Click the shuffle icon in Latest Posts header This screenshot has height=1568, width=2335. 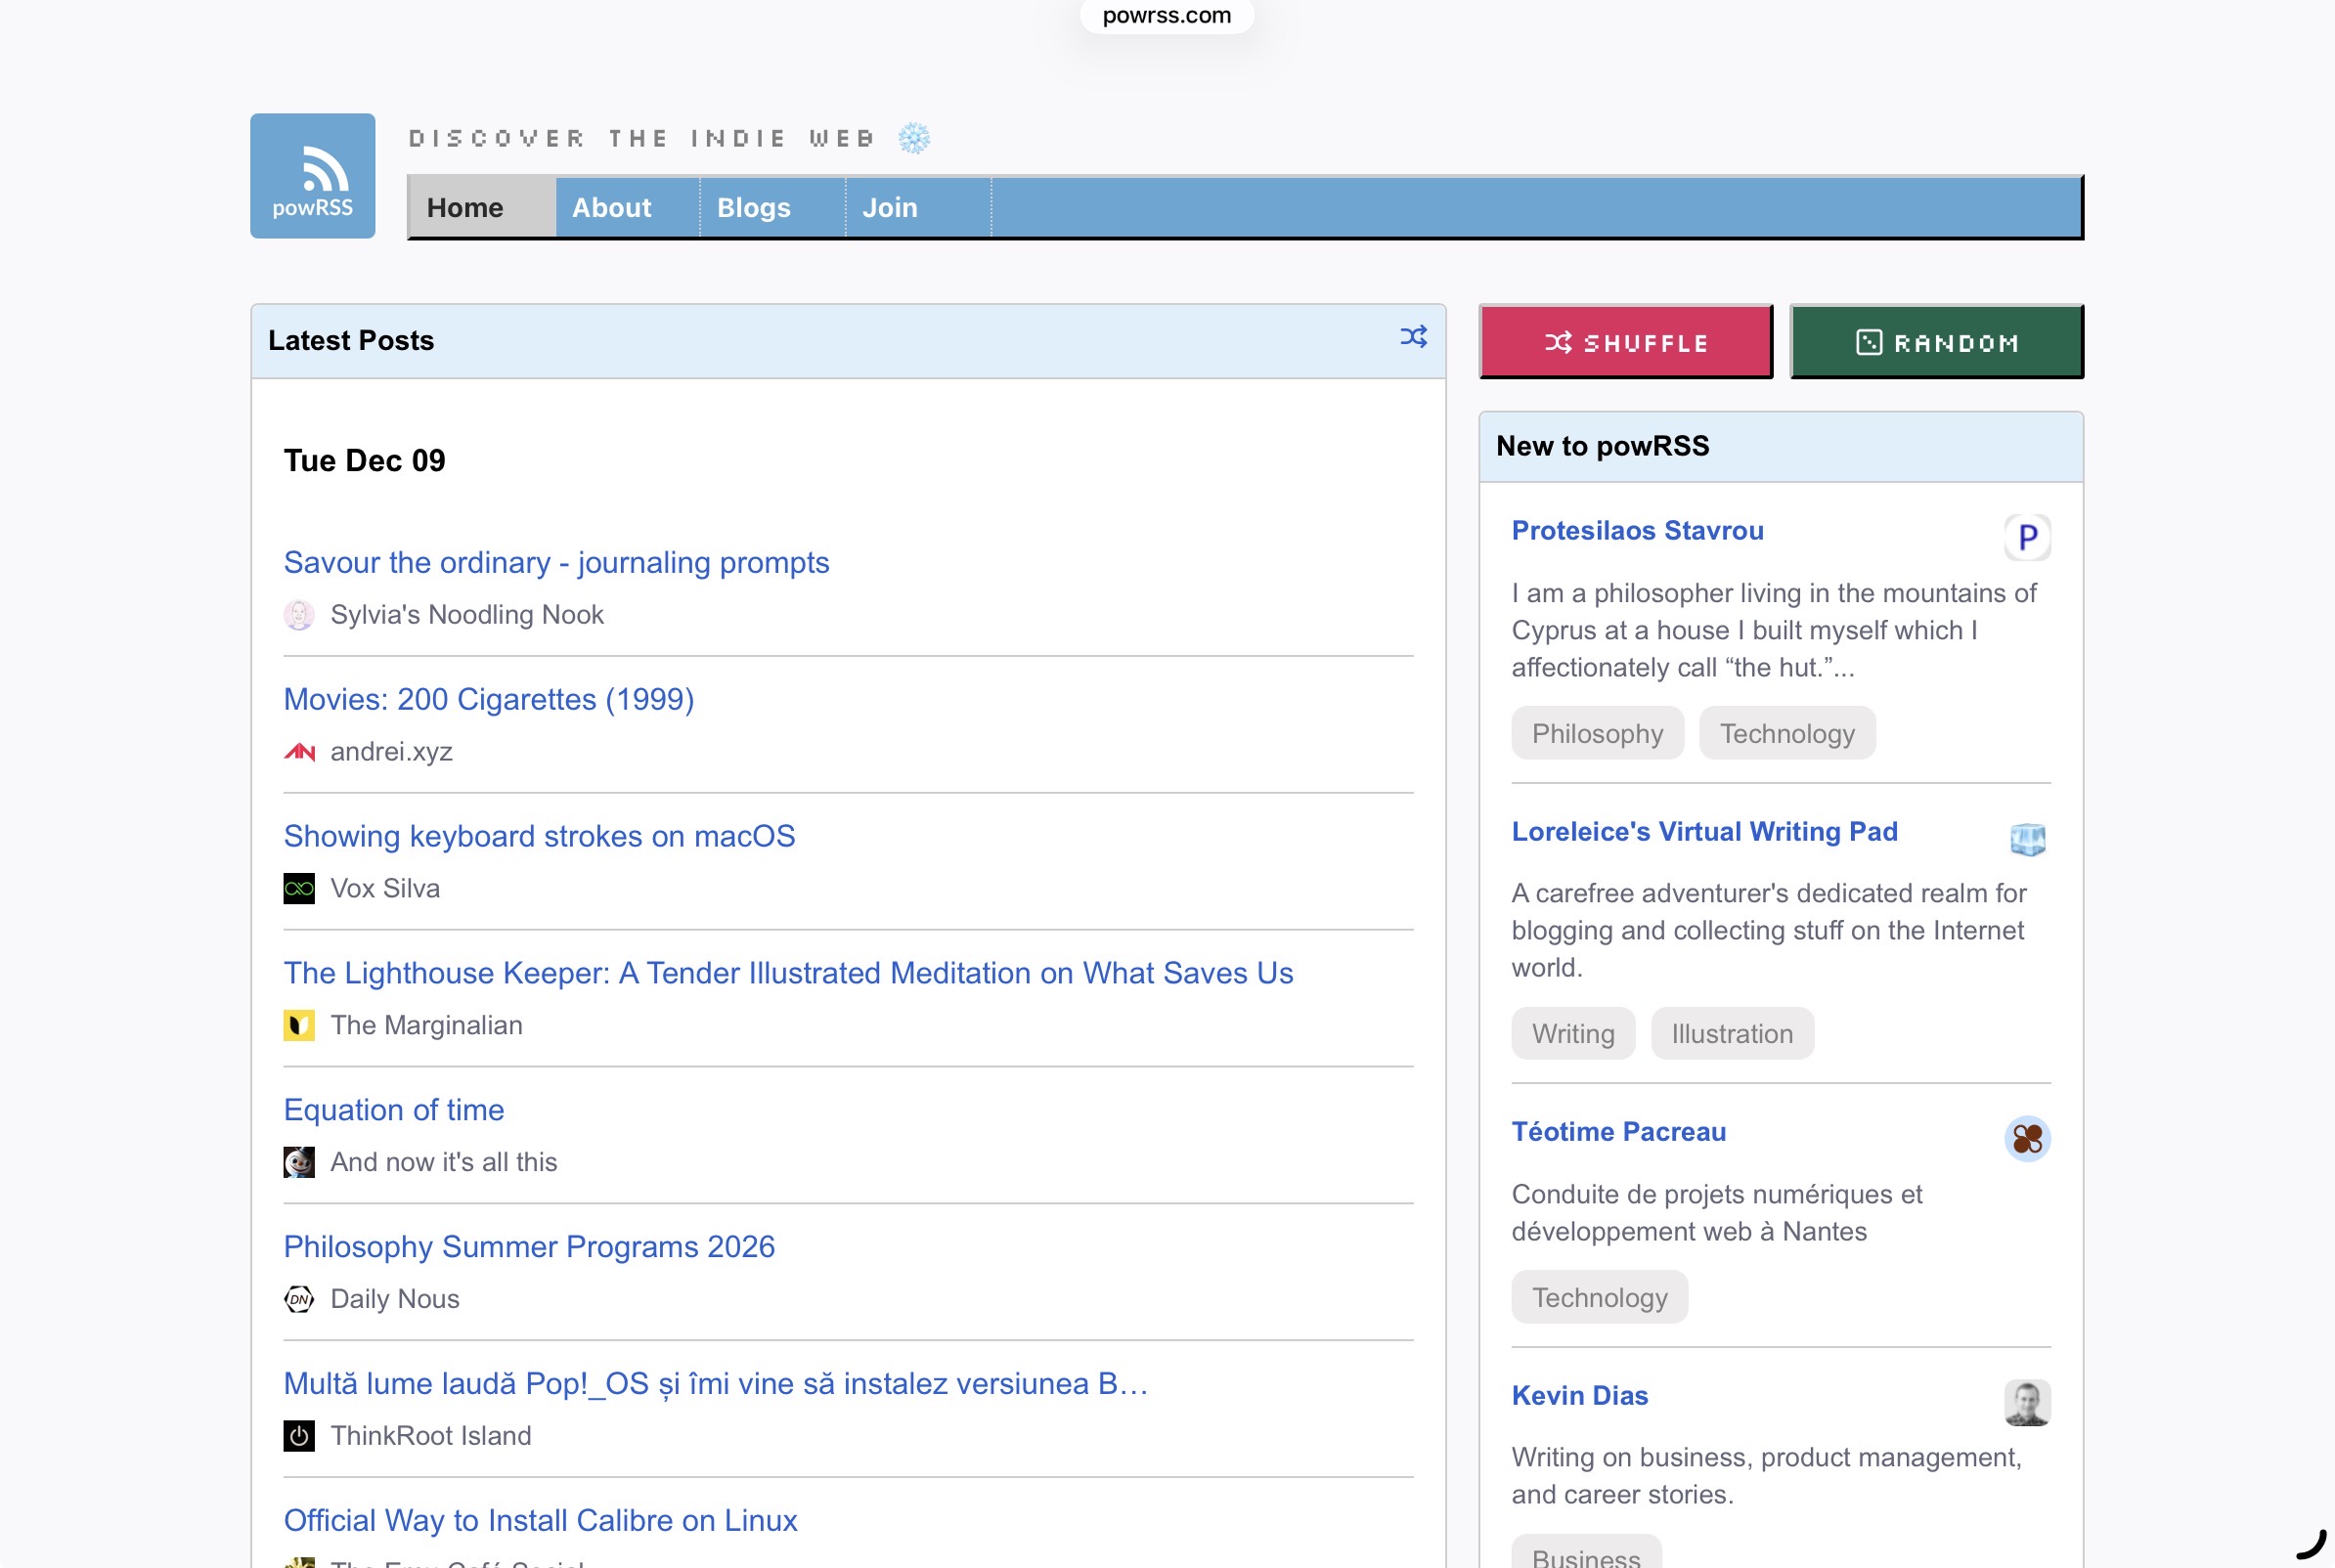coord(1413,337)
